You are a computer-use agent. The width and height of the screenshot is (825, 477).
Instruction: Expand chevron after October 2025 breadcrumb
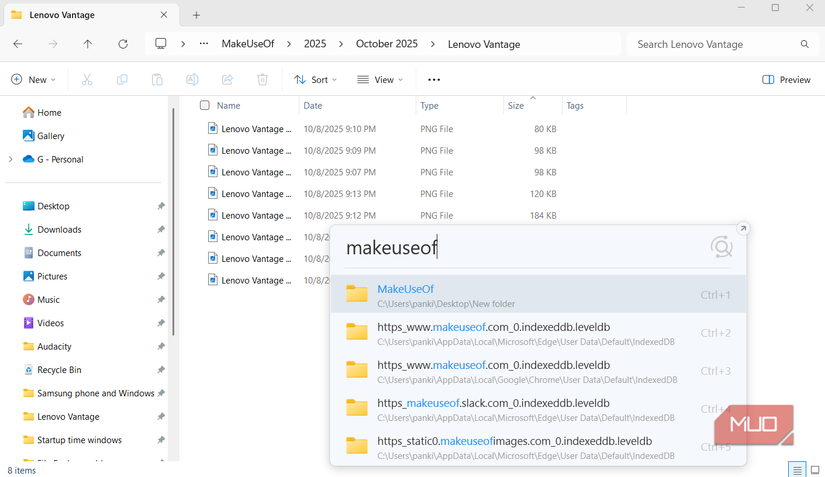click(x=433, y=44)
